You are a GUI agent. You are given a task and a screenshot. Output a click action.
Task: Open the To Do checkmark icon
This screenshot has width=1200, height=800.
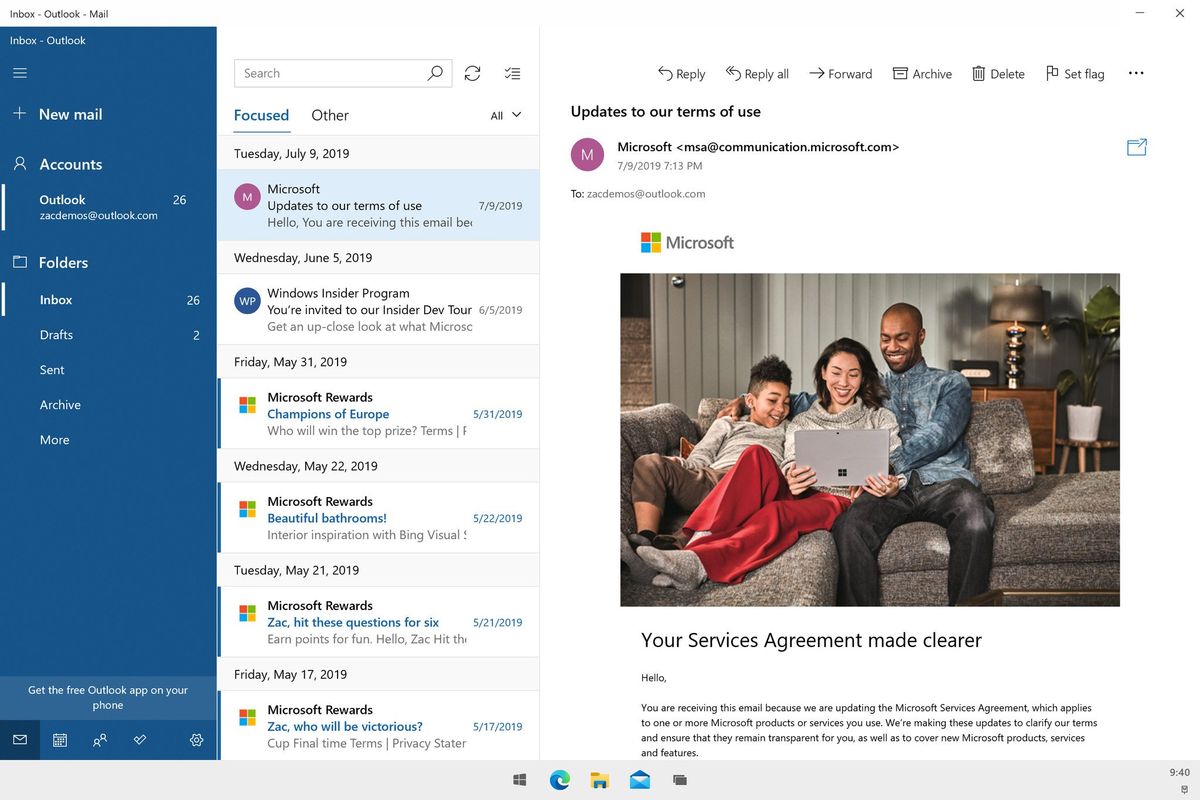point(140,740)
